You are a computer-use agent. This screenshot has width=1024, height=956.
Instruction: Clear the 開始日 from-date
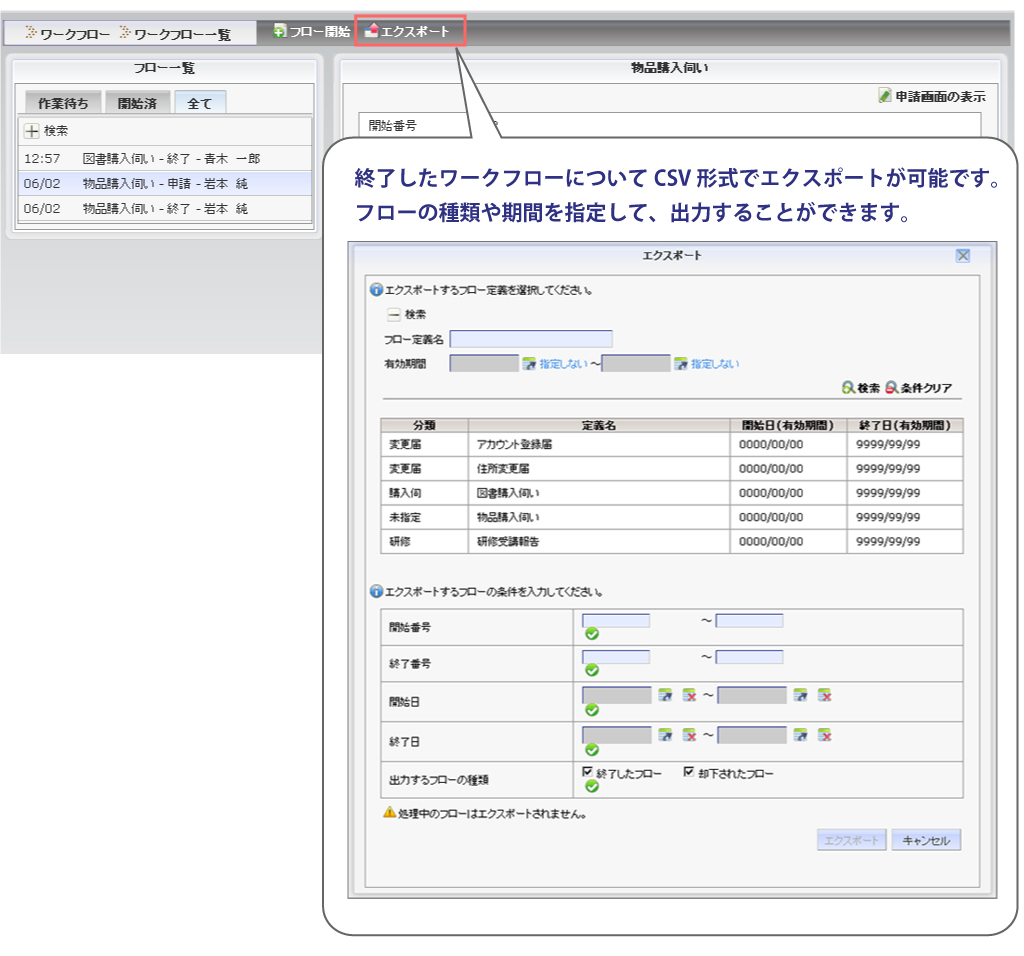pos(689,695)
